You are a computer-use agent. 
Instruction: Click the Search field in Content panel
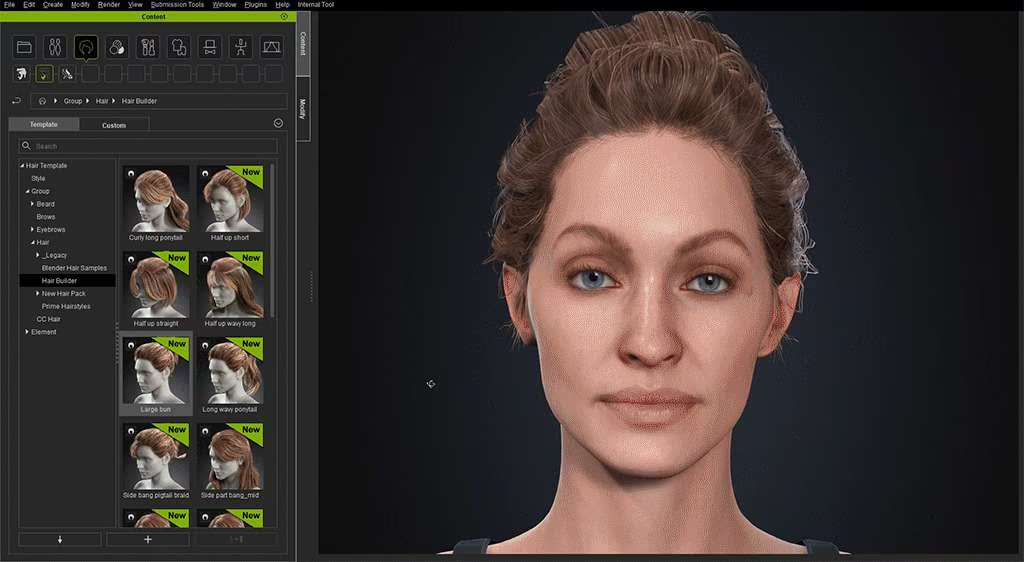coord(150,146)
